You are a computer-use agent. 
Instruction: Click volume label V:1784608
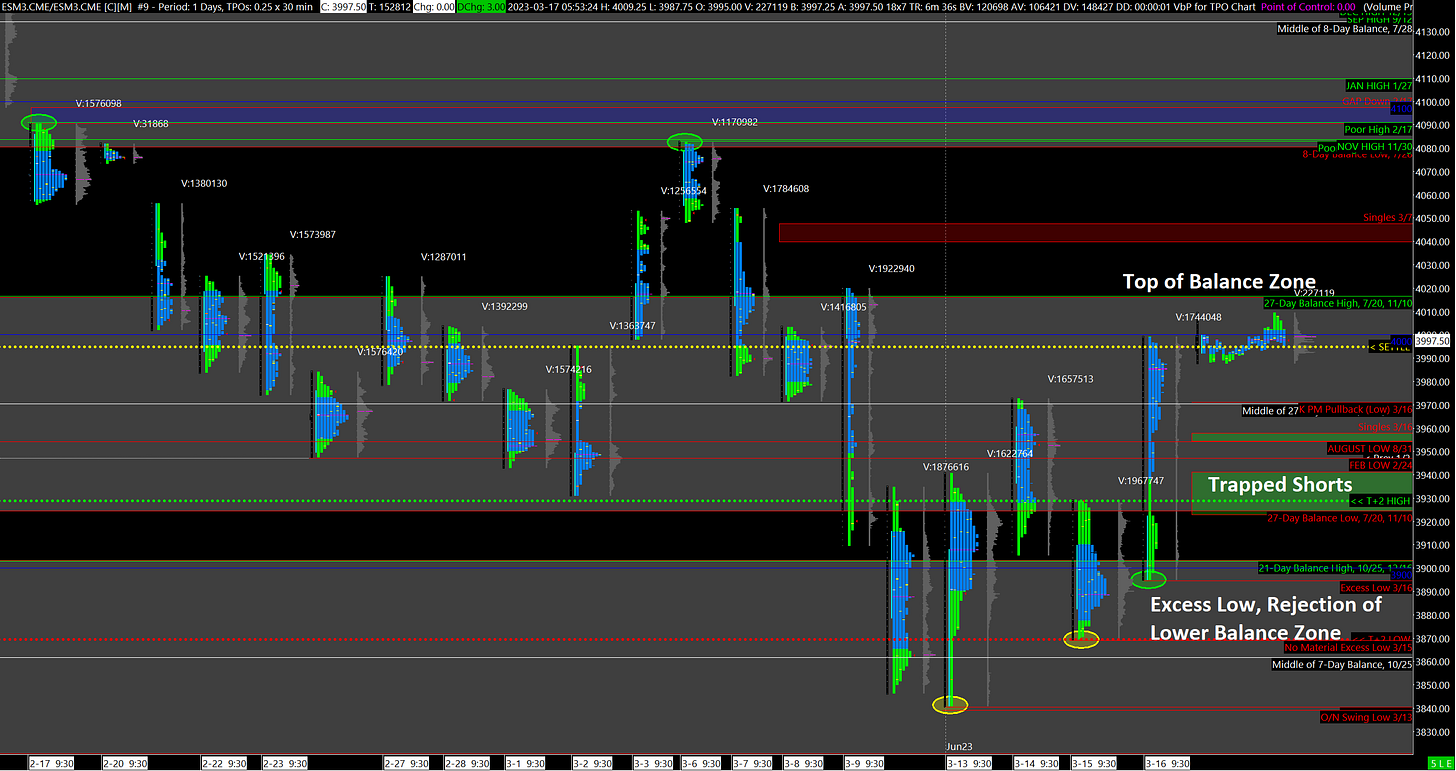[x=786, y=188]
